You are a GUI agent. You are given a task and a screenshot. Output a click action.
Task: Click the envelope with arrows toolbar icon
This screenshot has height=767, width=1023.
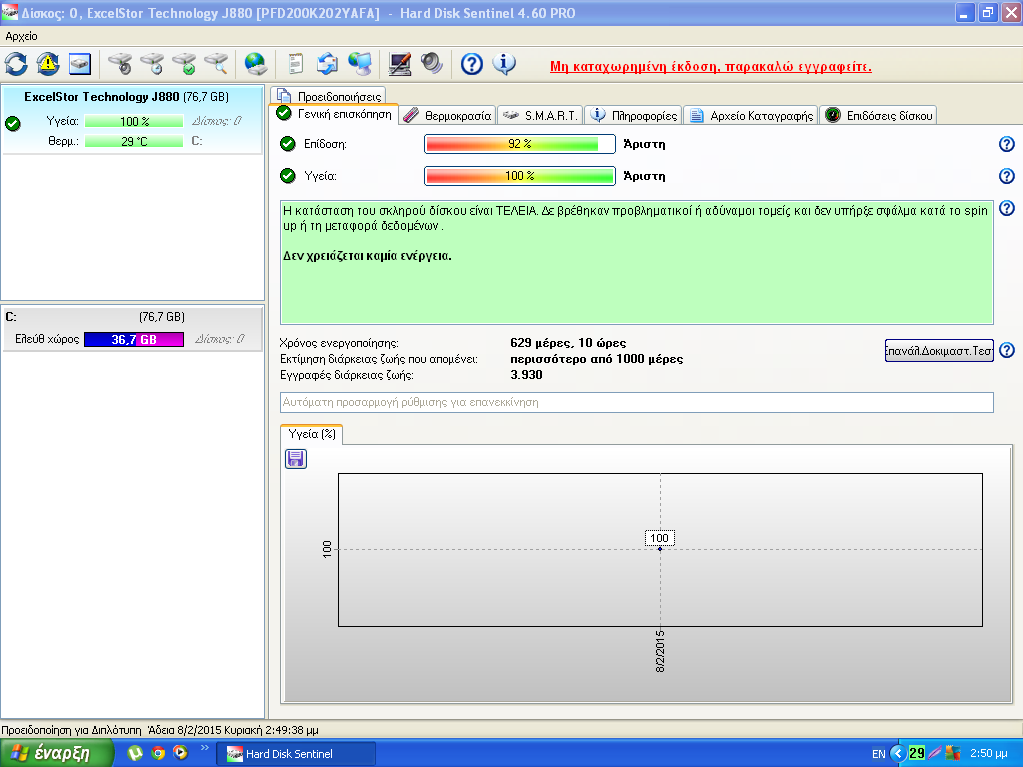327,64
